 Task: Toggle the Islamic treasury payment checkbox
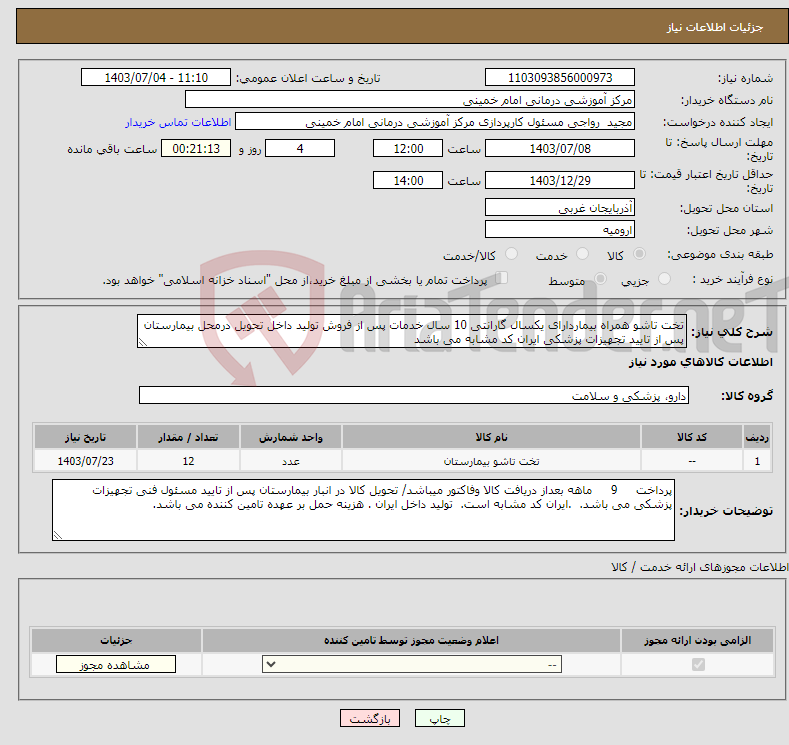[x=501, y=278]
